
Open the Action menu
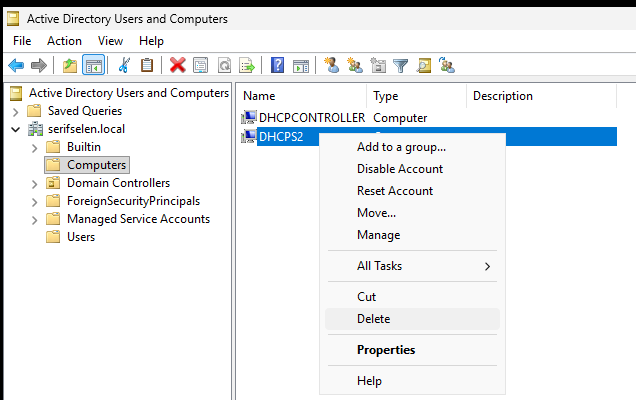point(64,41)
